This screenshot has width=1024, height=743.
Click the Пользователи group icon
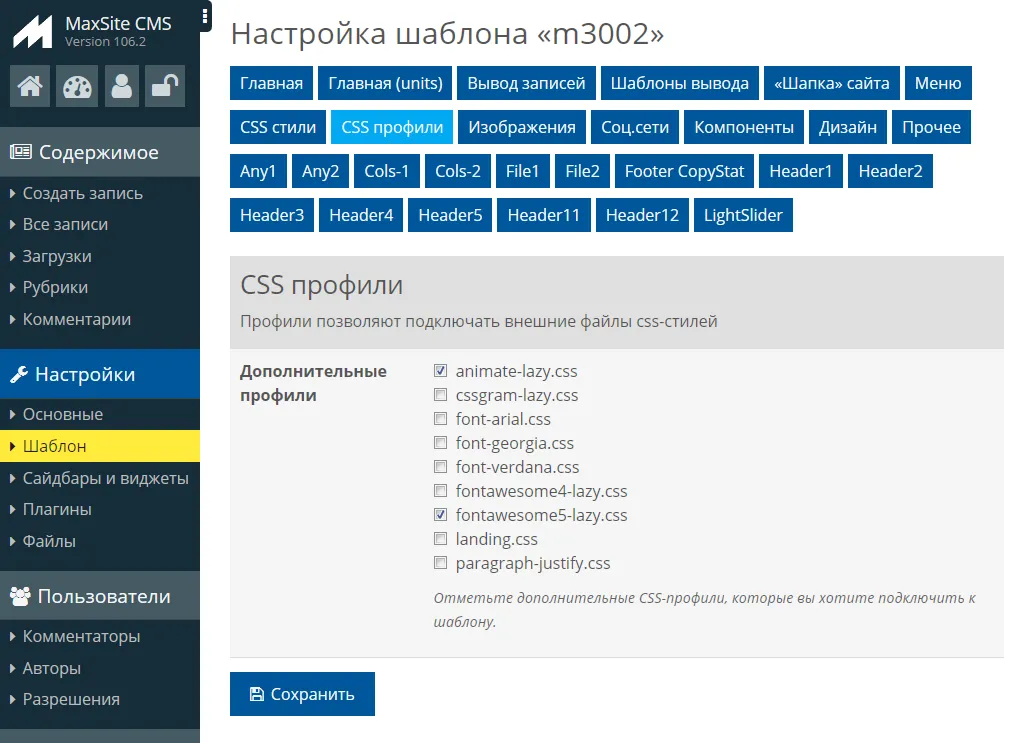tap(20, 597)
